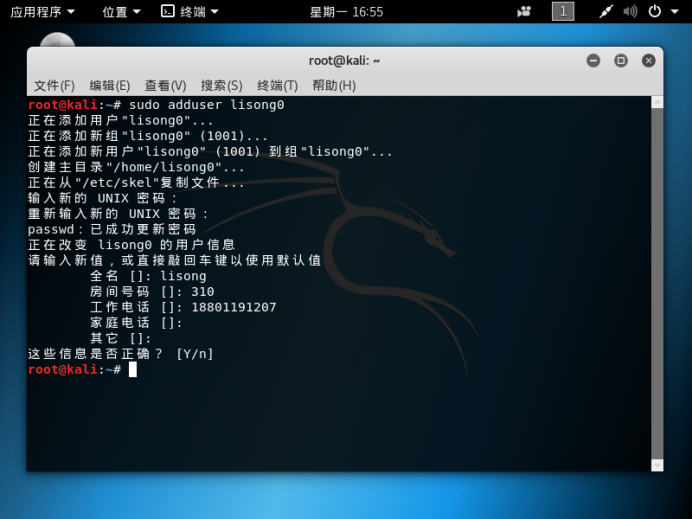
Task: Click the terminal title "root@kali: ~"
Action: [344, 60]
